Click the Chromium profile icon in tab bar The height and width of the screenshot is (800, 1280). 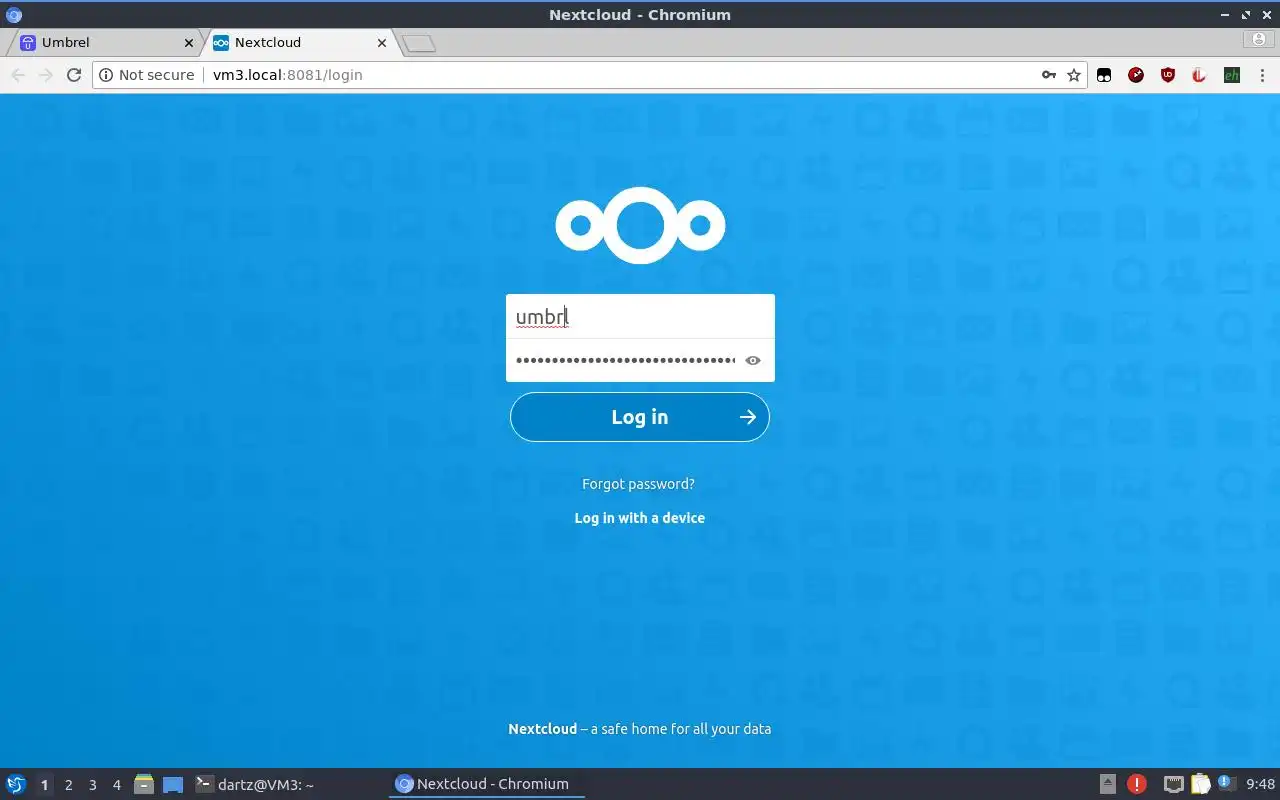(1258, 39)
